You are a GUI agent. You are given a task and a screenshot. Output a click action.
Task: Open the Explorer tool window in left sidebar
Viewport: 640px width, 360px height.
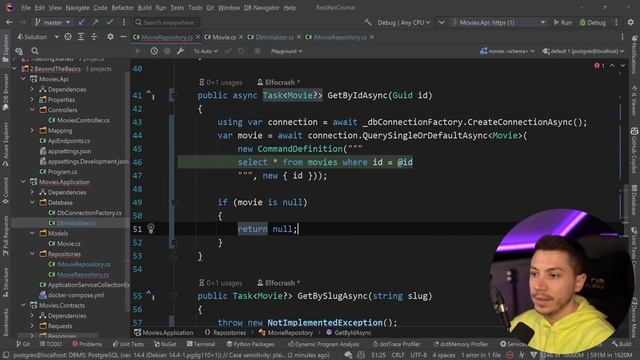(5, 48)
